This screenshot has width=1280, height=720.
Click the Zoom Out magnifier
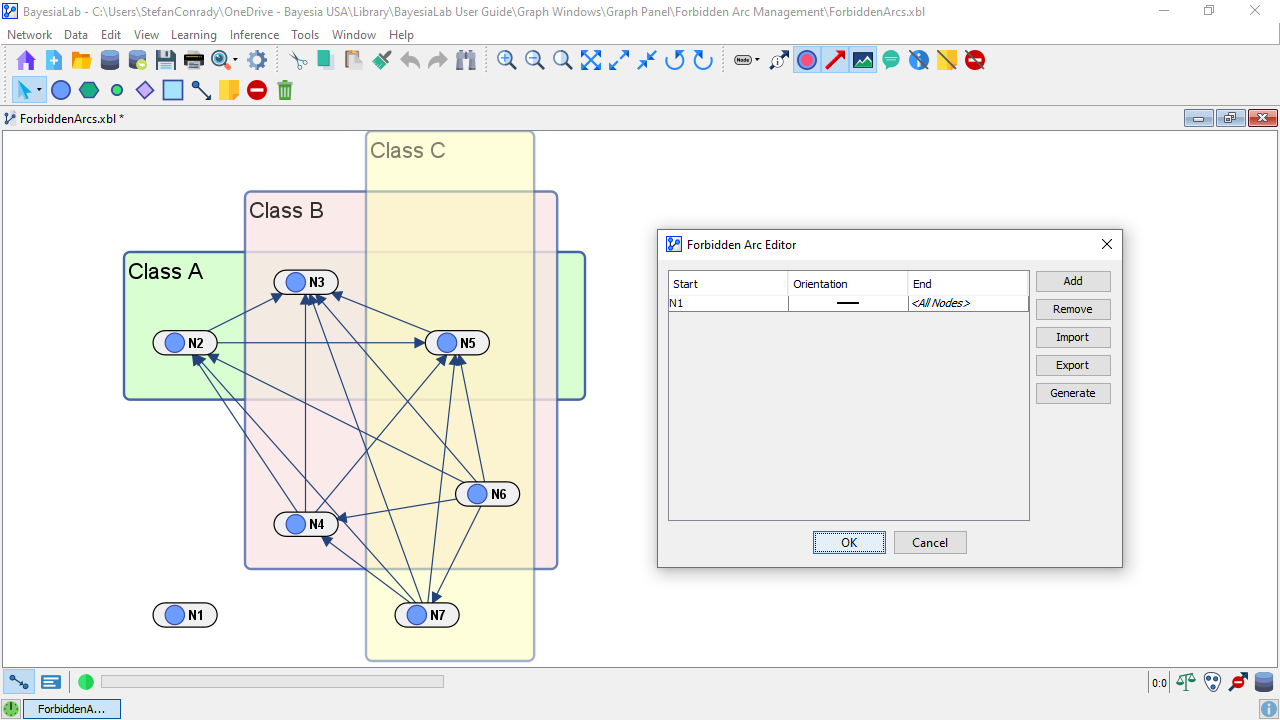[535, 60]
